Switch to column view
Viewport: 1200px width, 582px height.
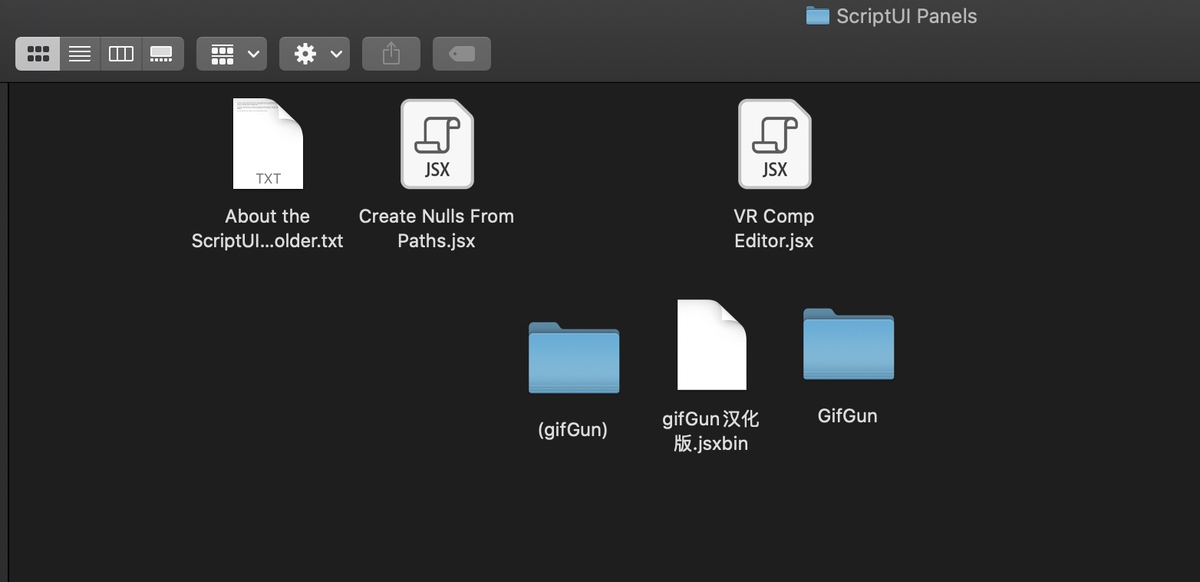point(121,54)
